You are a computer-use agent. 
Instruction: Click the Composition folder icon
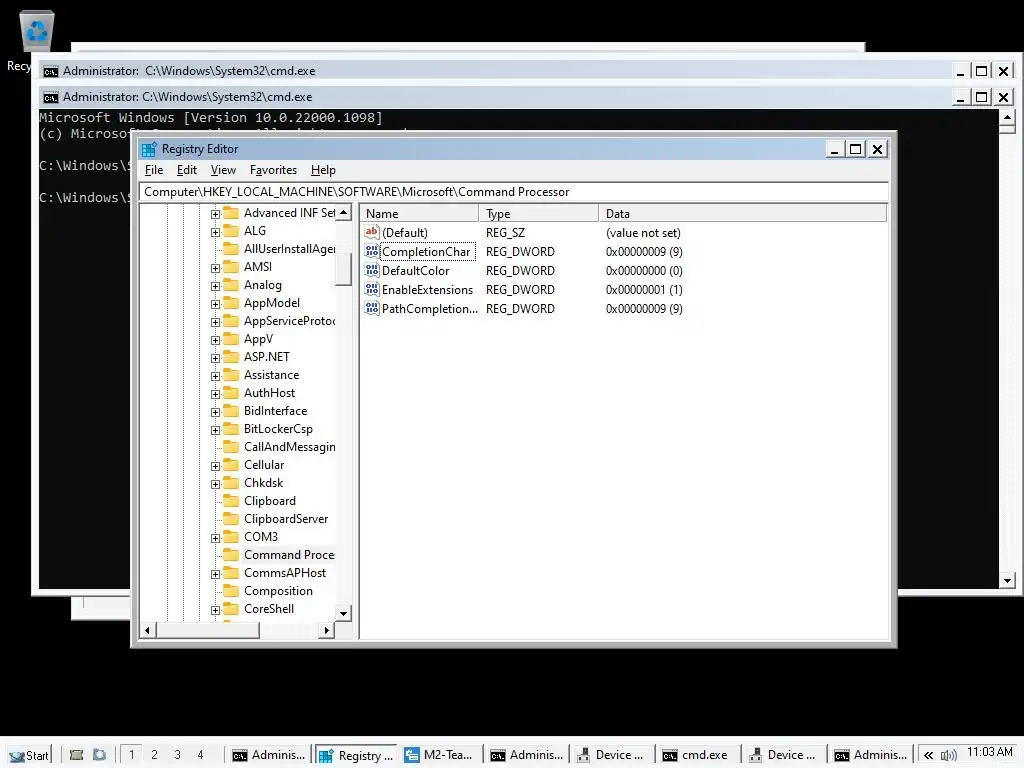pyautogui.click(x=231, y=590)
